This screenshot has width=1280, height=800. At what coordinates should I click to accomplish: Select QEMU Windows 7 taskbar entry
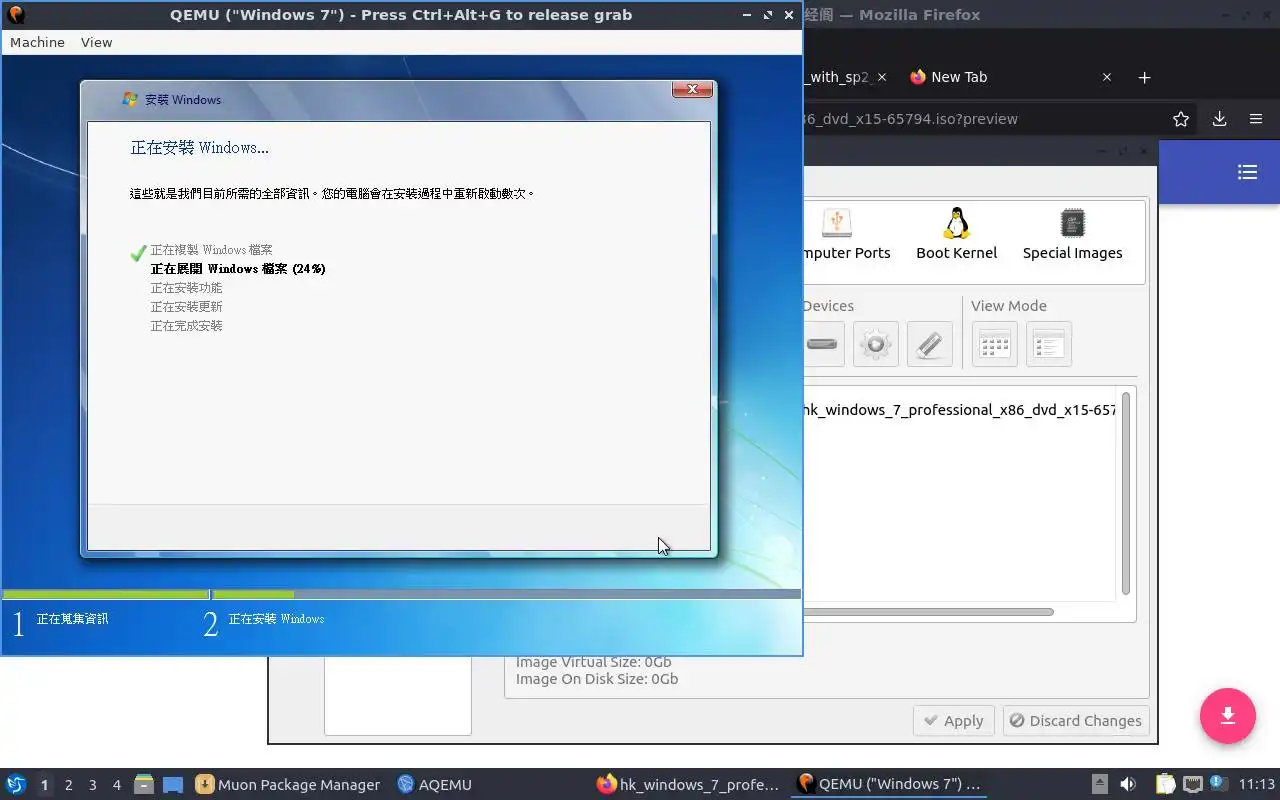coord(888,785)
